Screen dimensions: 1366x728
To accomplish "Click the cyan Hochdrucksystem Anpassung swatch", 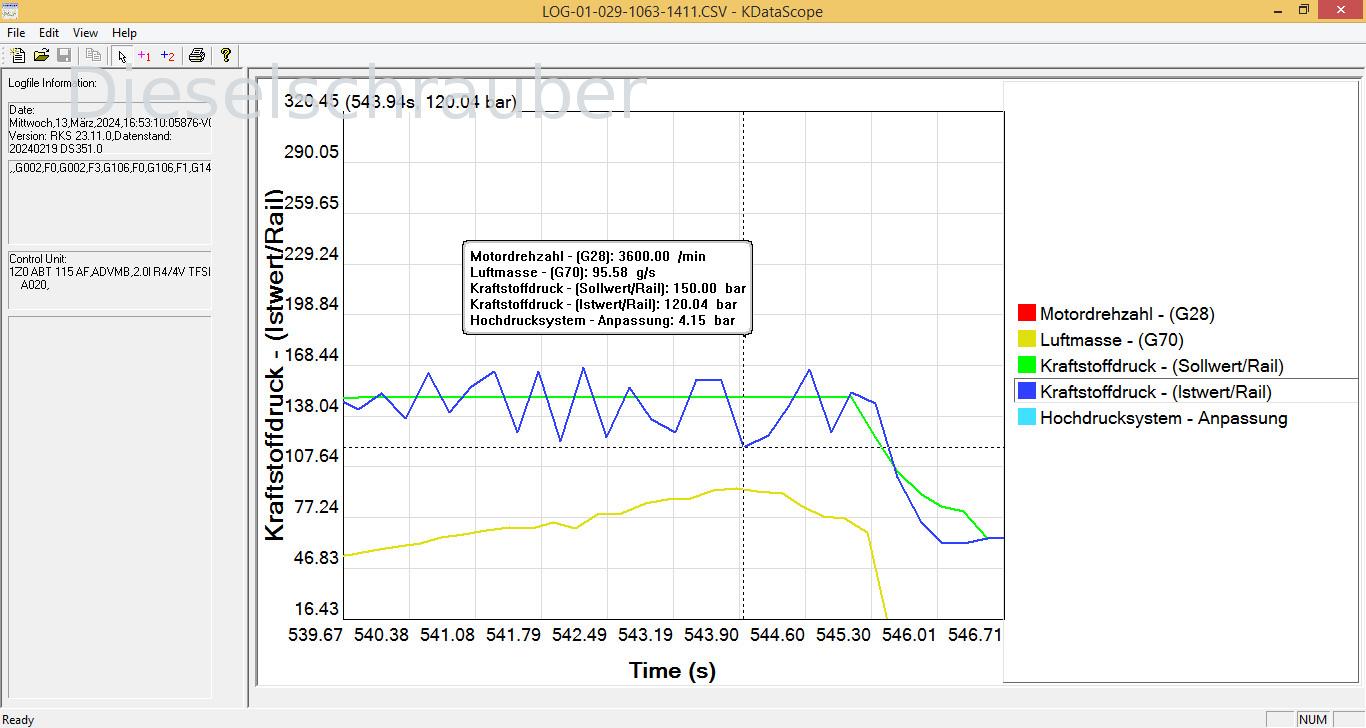I will coord(1027,418).
